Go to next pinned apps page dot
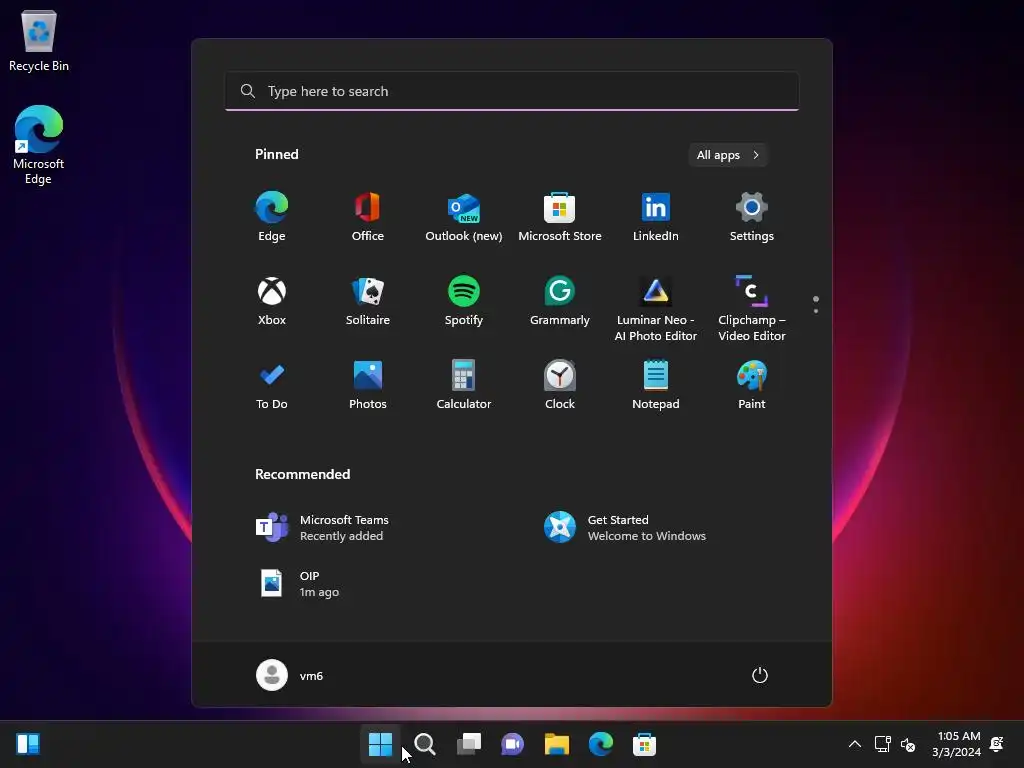The height and width of the screenshot is (768, 1024). click(816, 311)
